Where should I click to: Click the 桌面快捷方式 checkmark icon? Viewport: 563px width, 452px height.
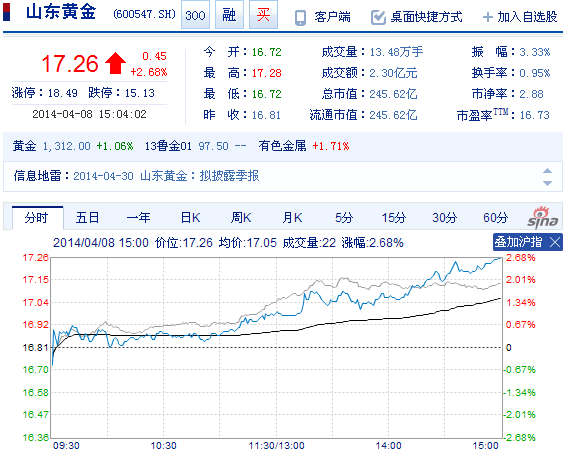(x=378, y=17)
